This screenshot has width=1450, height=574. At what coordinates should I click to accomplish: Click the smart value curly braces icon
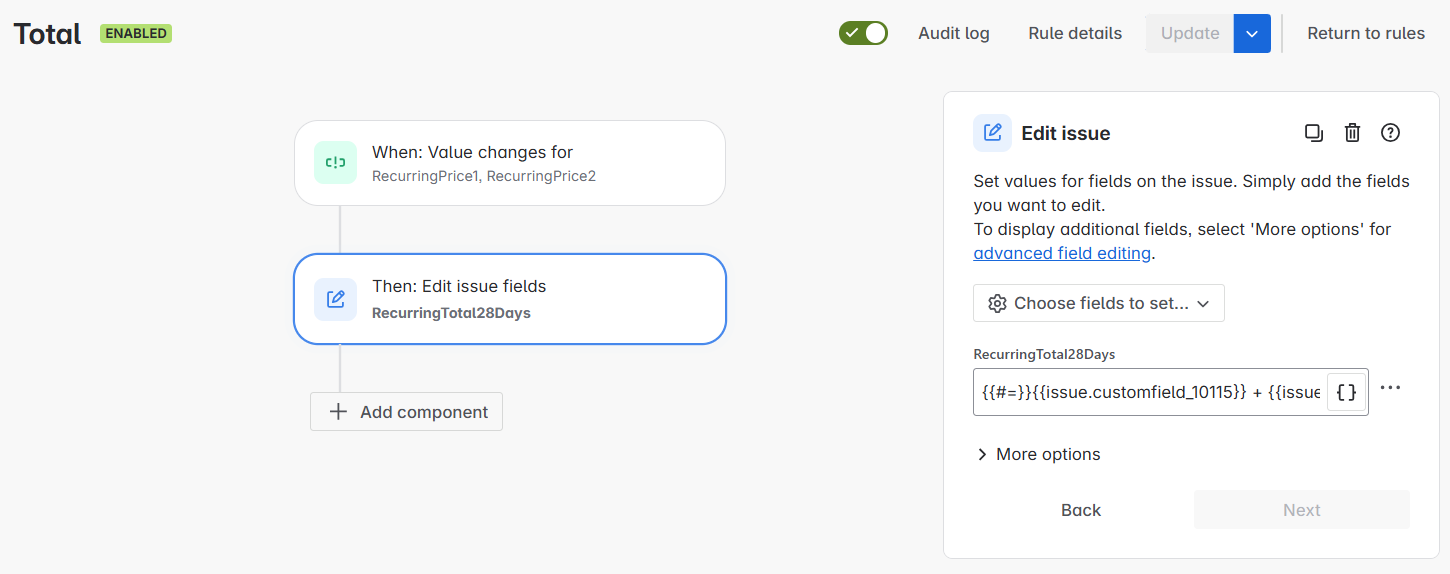coord(1346,392)
